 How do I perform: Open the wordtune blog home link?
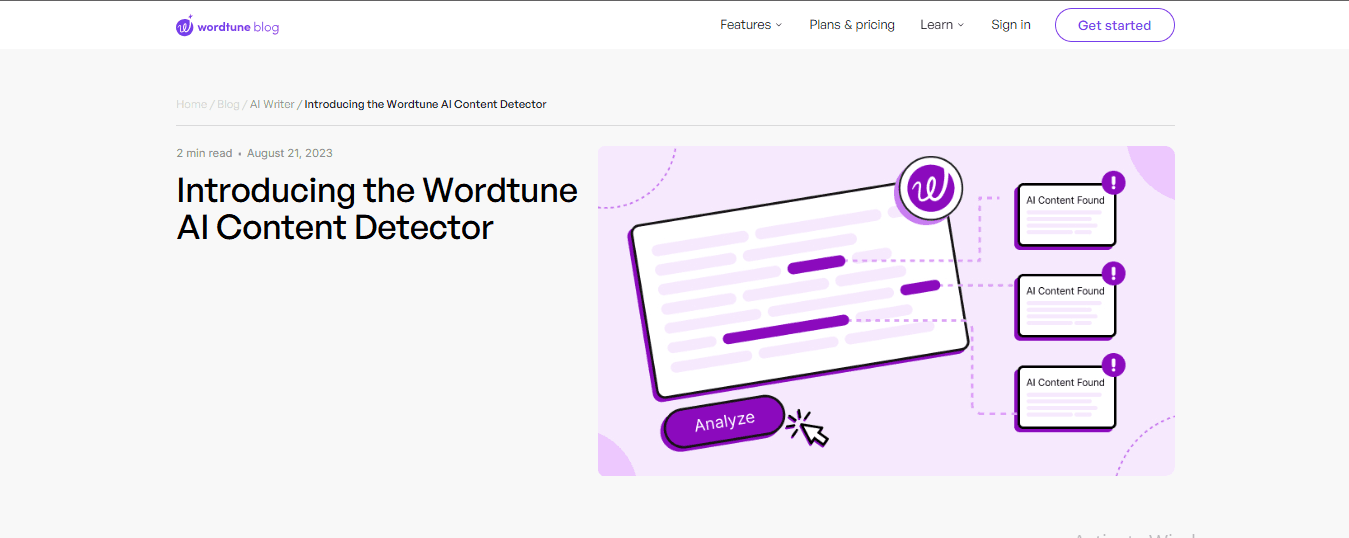pos(228,26)
